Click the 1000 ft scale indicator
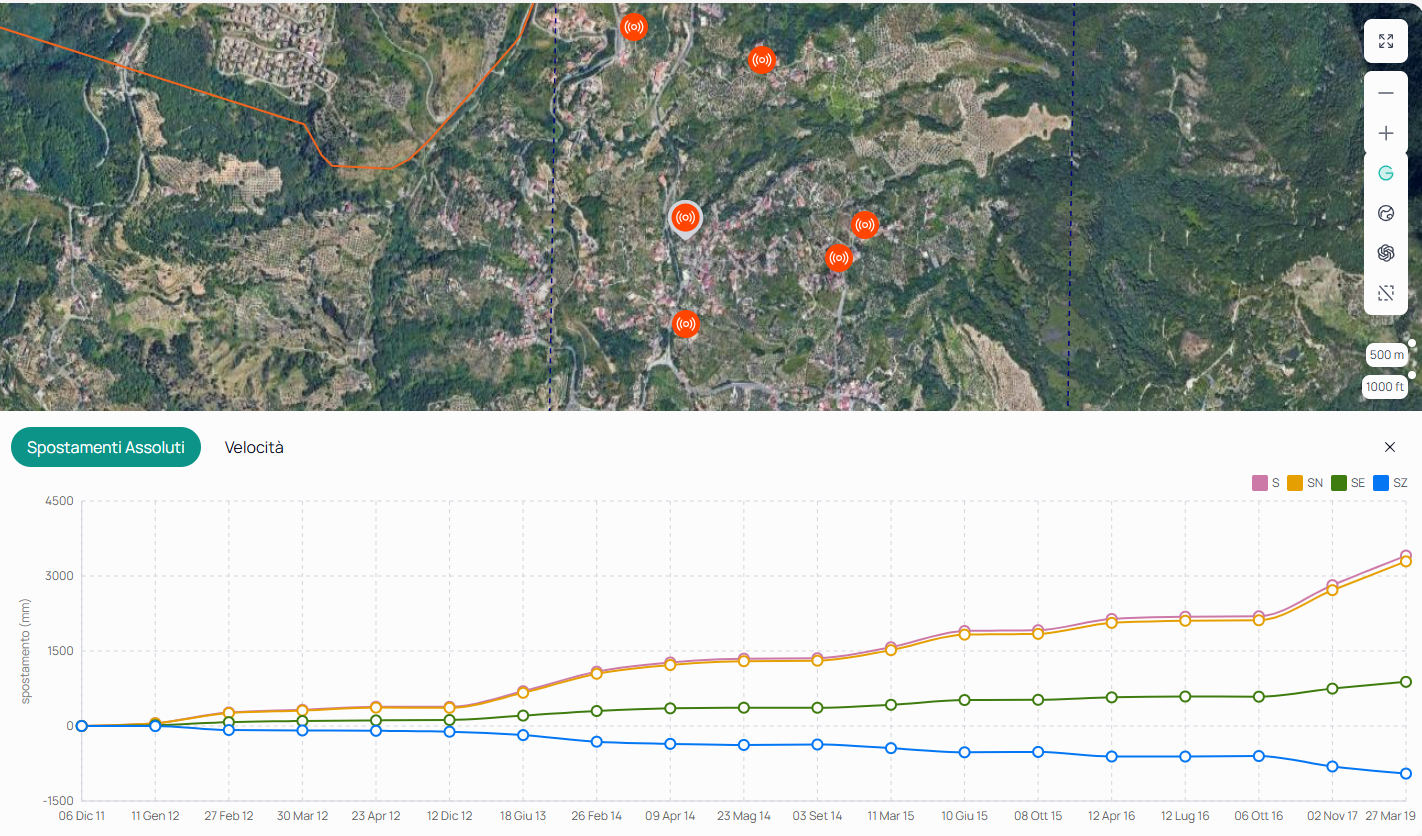Image resolution: width=1422 pixels, height=836 pixels. [1384, 387]
